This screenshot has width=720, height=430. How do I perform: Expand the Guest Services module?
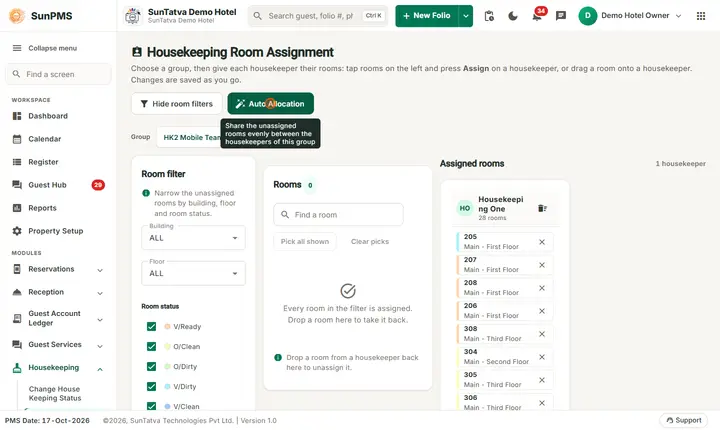pyautogui.click(x=100, y=345)
